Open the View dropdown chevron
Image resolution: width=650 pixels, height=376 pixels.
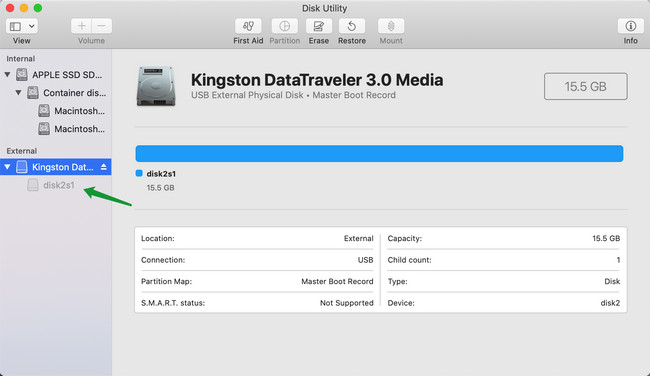pyautogui.click(x=32, y=27)
